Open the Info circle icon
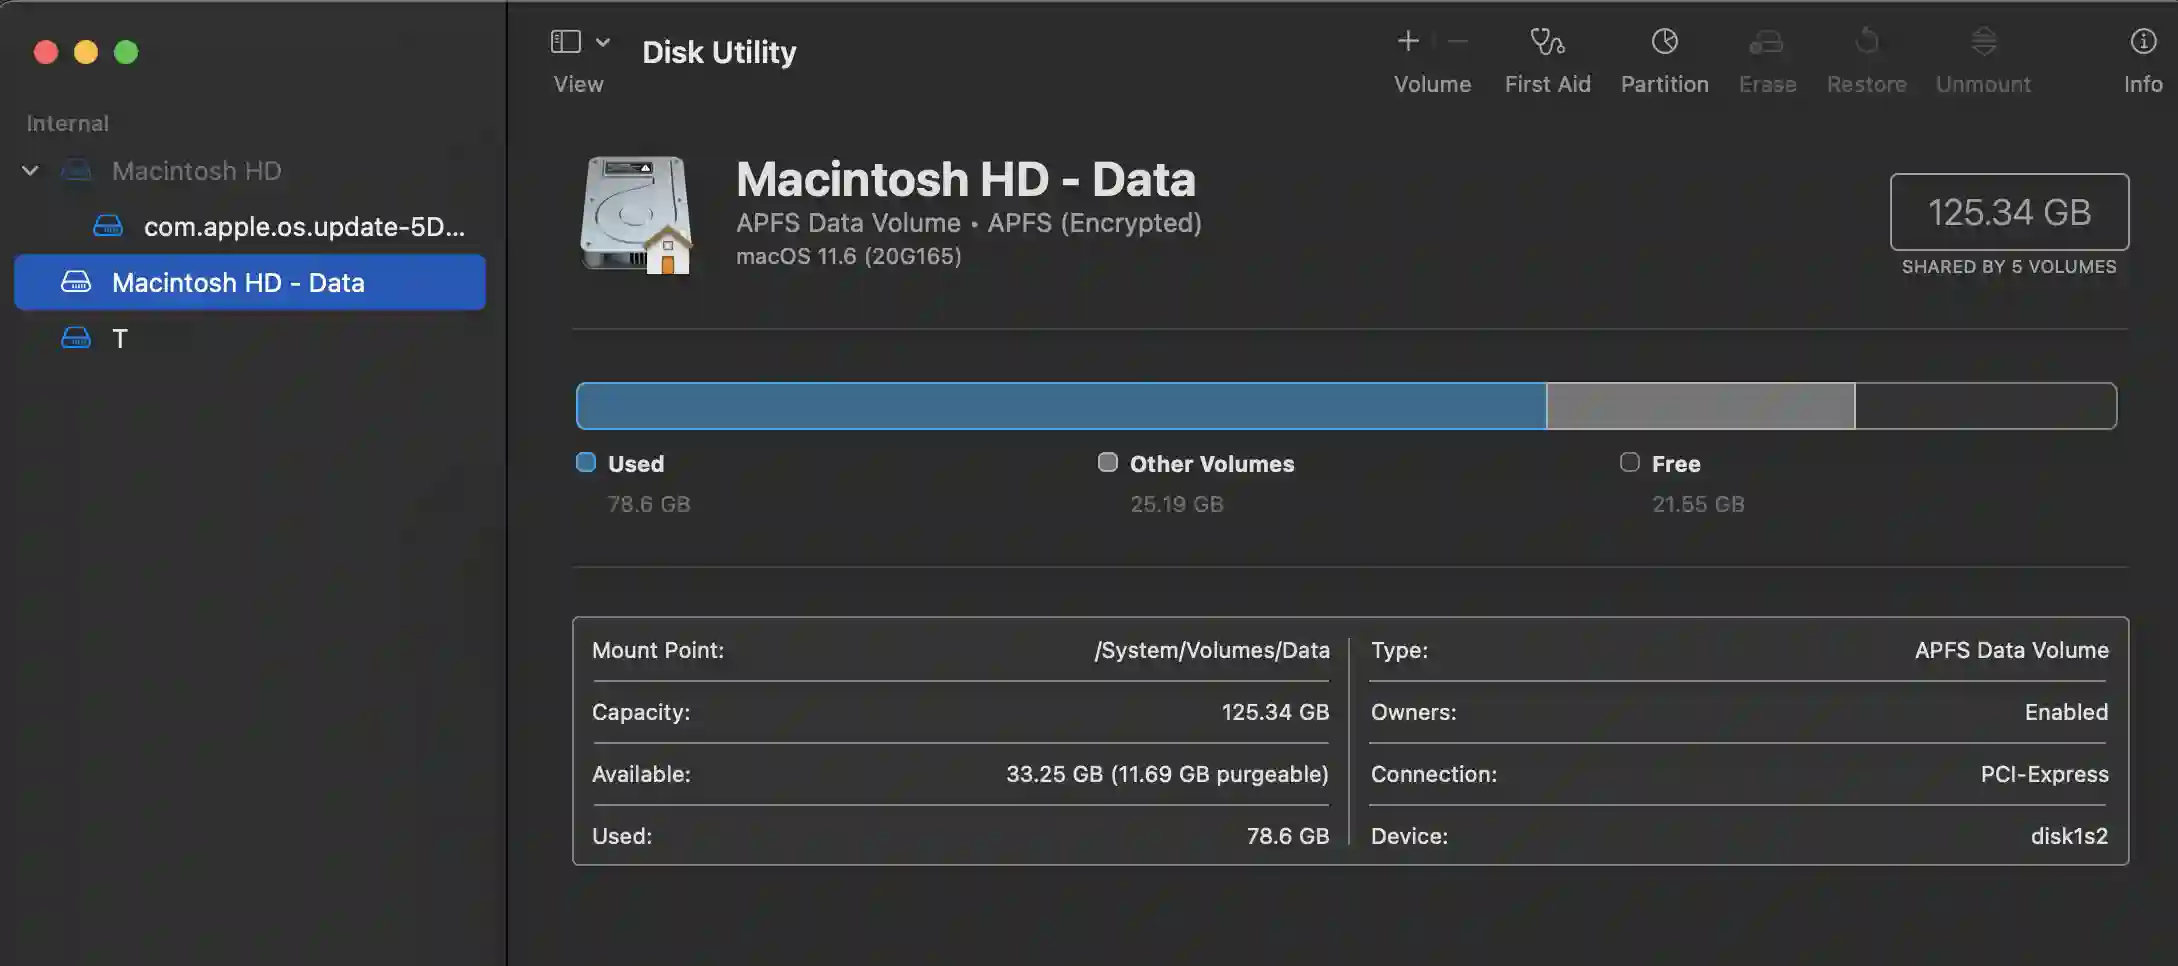 [2142, 41]
